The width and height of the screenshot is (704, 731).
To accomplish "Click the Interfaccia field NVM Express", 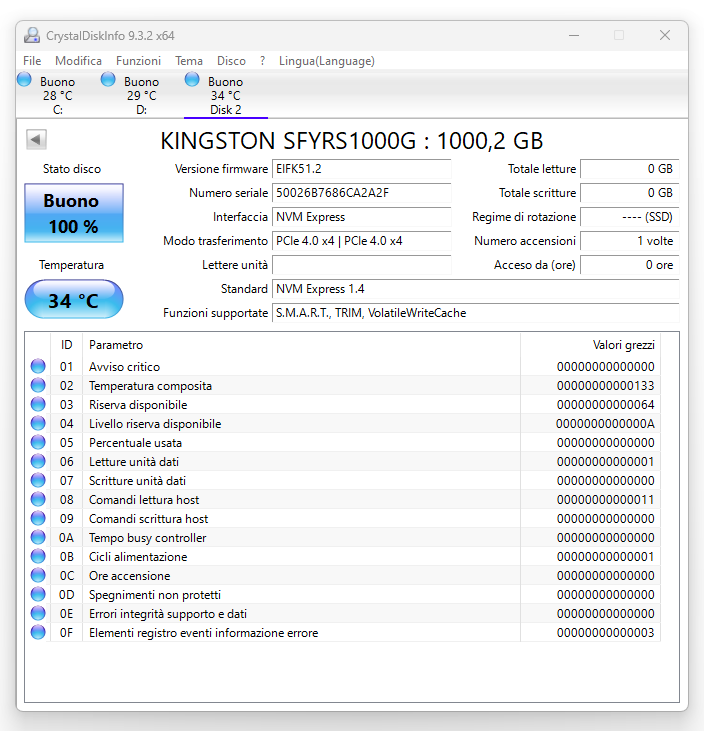I will (361, 217).
